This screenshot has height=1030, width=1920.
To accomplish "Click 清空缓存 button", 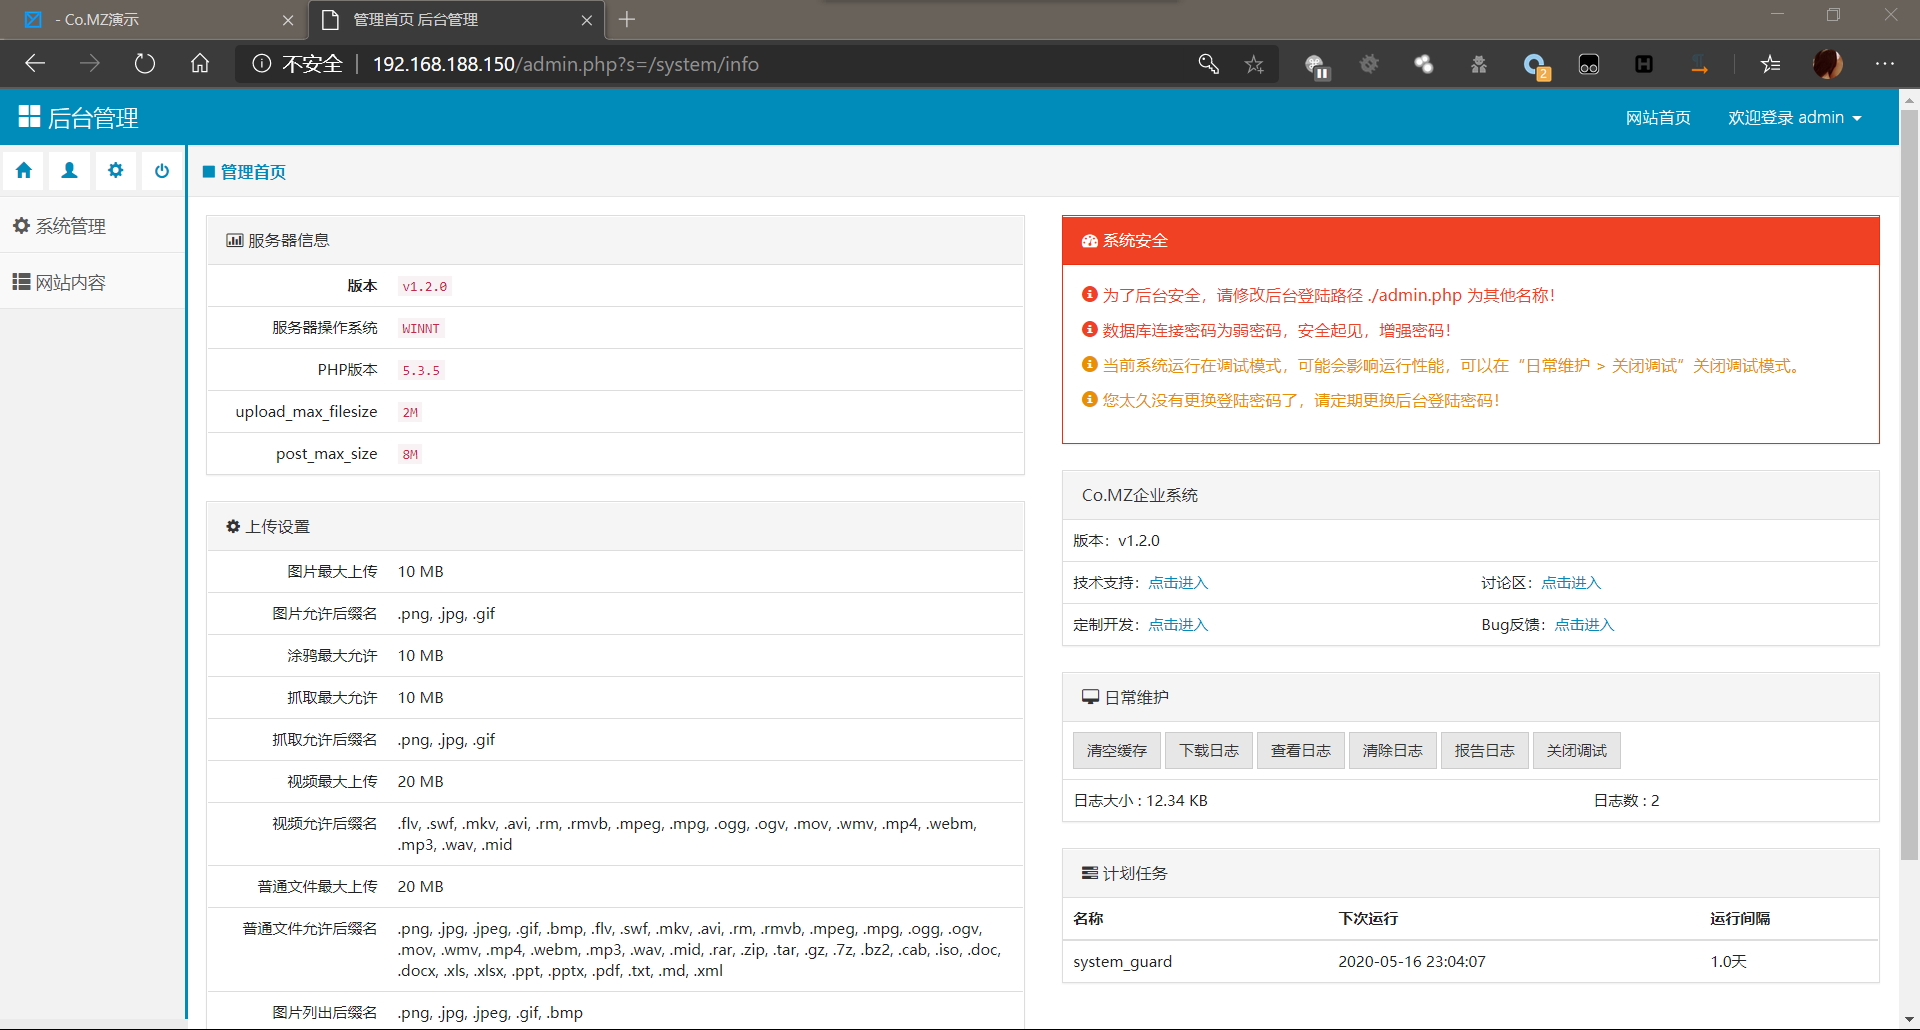I will point(1117,751).
